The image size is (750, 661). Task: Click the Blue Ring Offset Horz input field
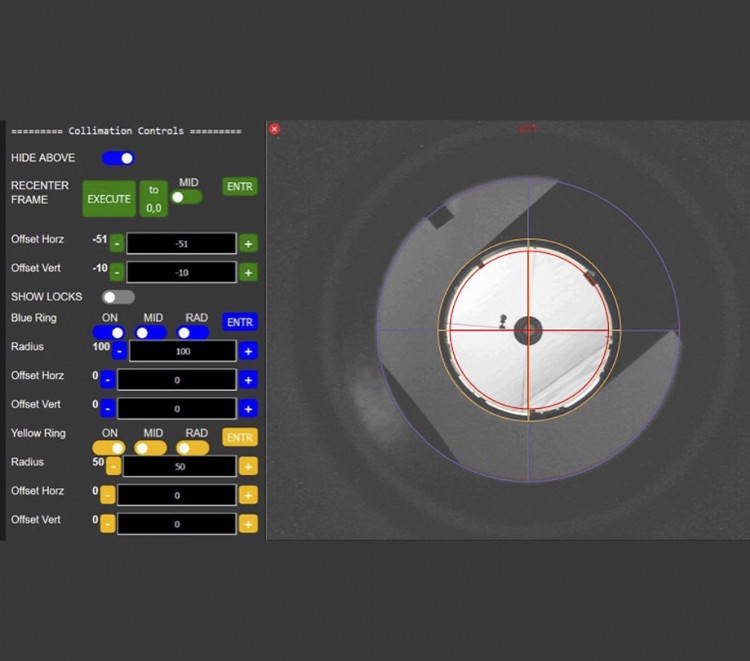[177, 380]
